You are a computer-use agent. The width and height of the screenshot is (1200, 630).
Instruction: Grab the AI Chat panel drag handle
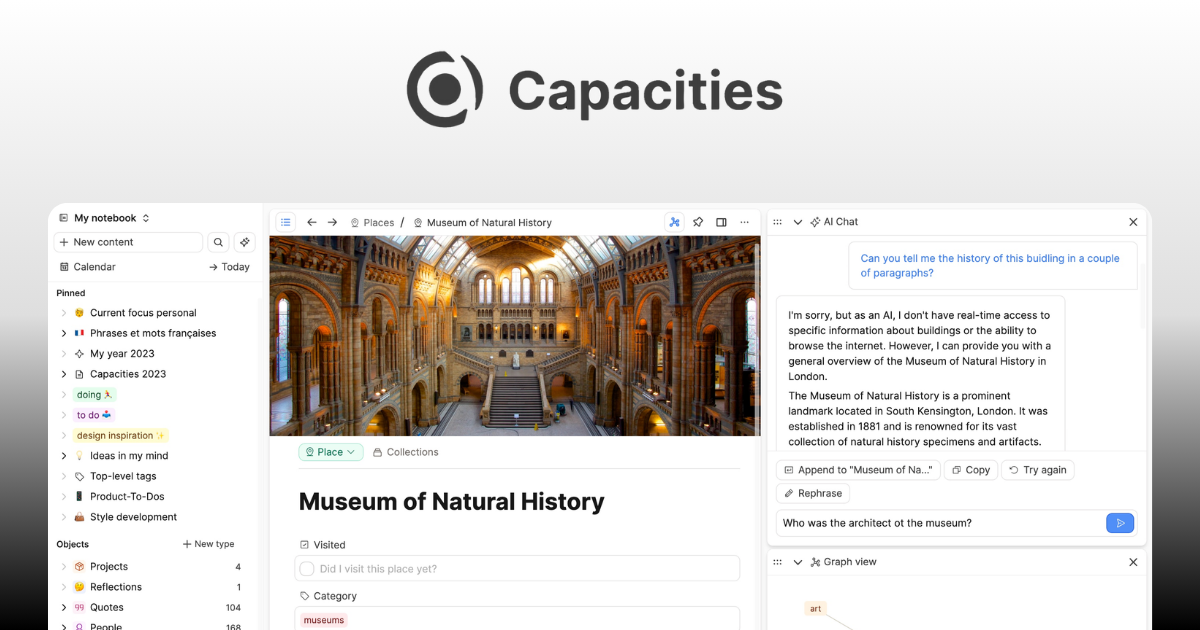pyautogui.click(x=778, y=222)
